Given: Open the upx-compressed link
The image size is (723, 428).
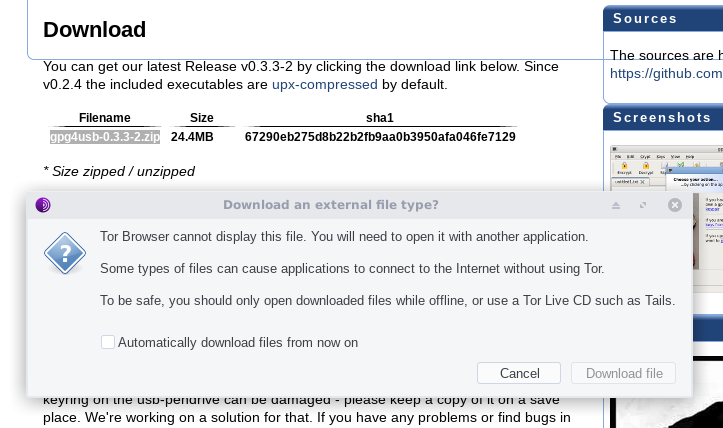Looking at the screenshot, I should (325, 85).
